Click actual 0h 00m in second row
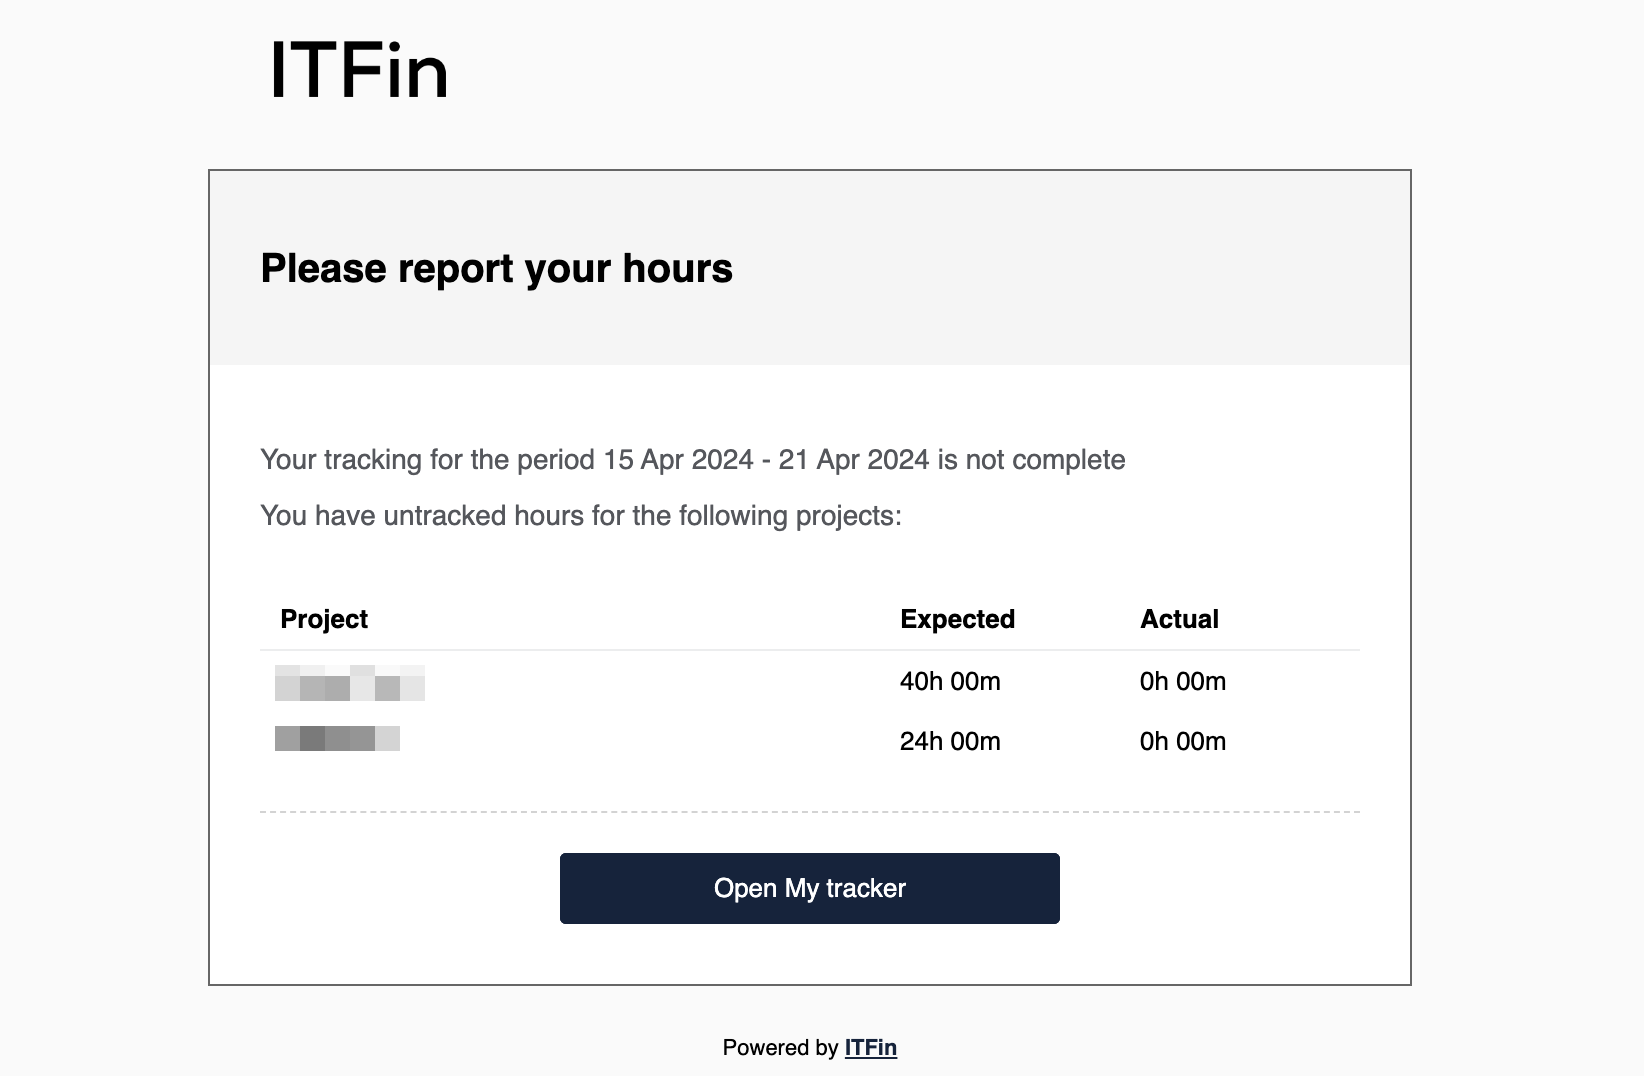The image size is (1644, 1076). click(x=1183, y=741)
